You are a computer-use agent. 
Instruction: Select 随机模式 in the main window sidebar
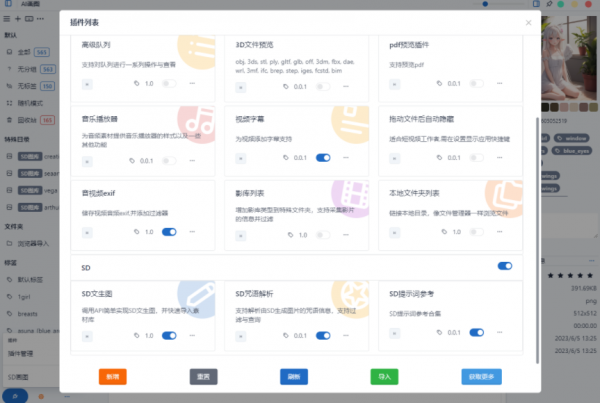tap(31, 103)
